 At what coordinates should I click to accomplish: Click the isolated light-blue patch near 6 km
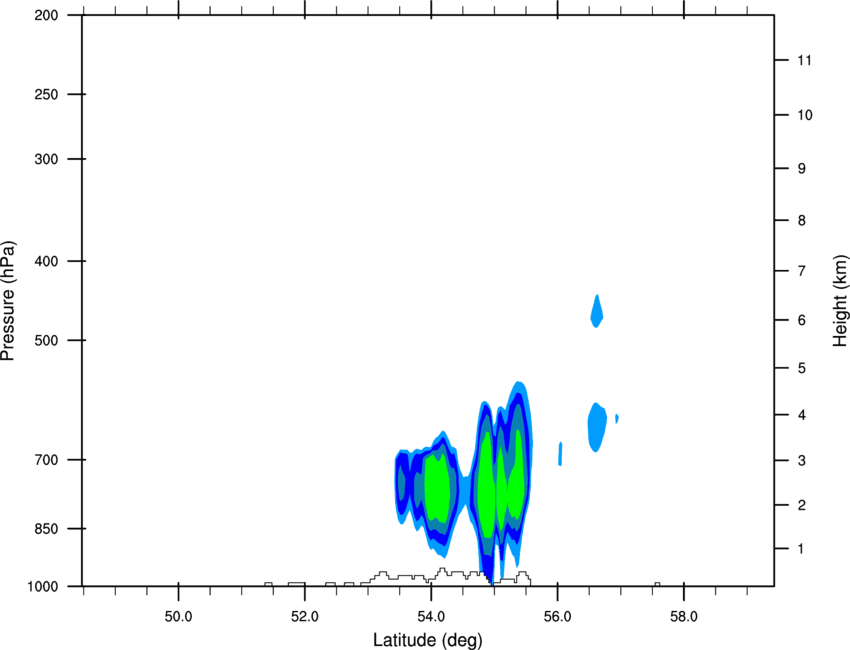(596, 311)
